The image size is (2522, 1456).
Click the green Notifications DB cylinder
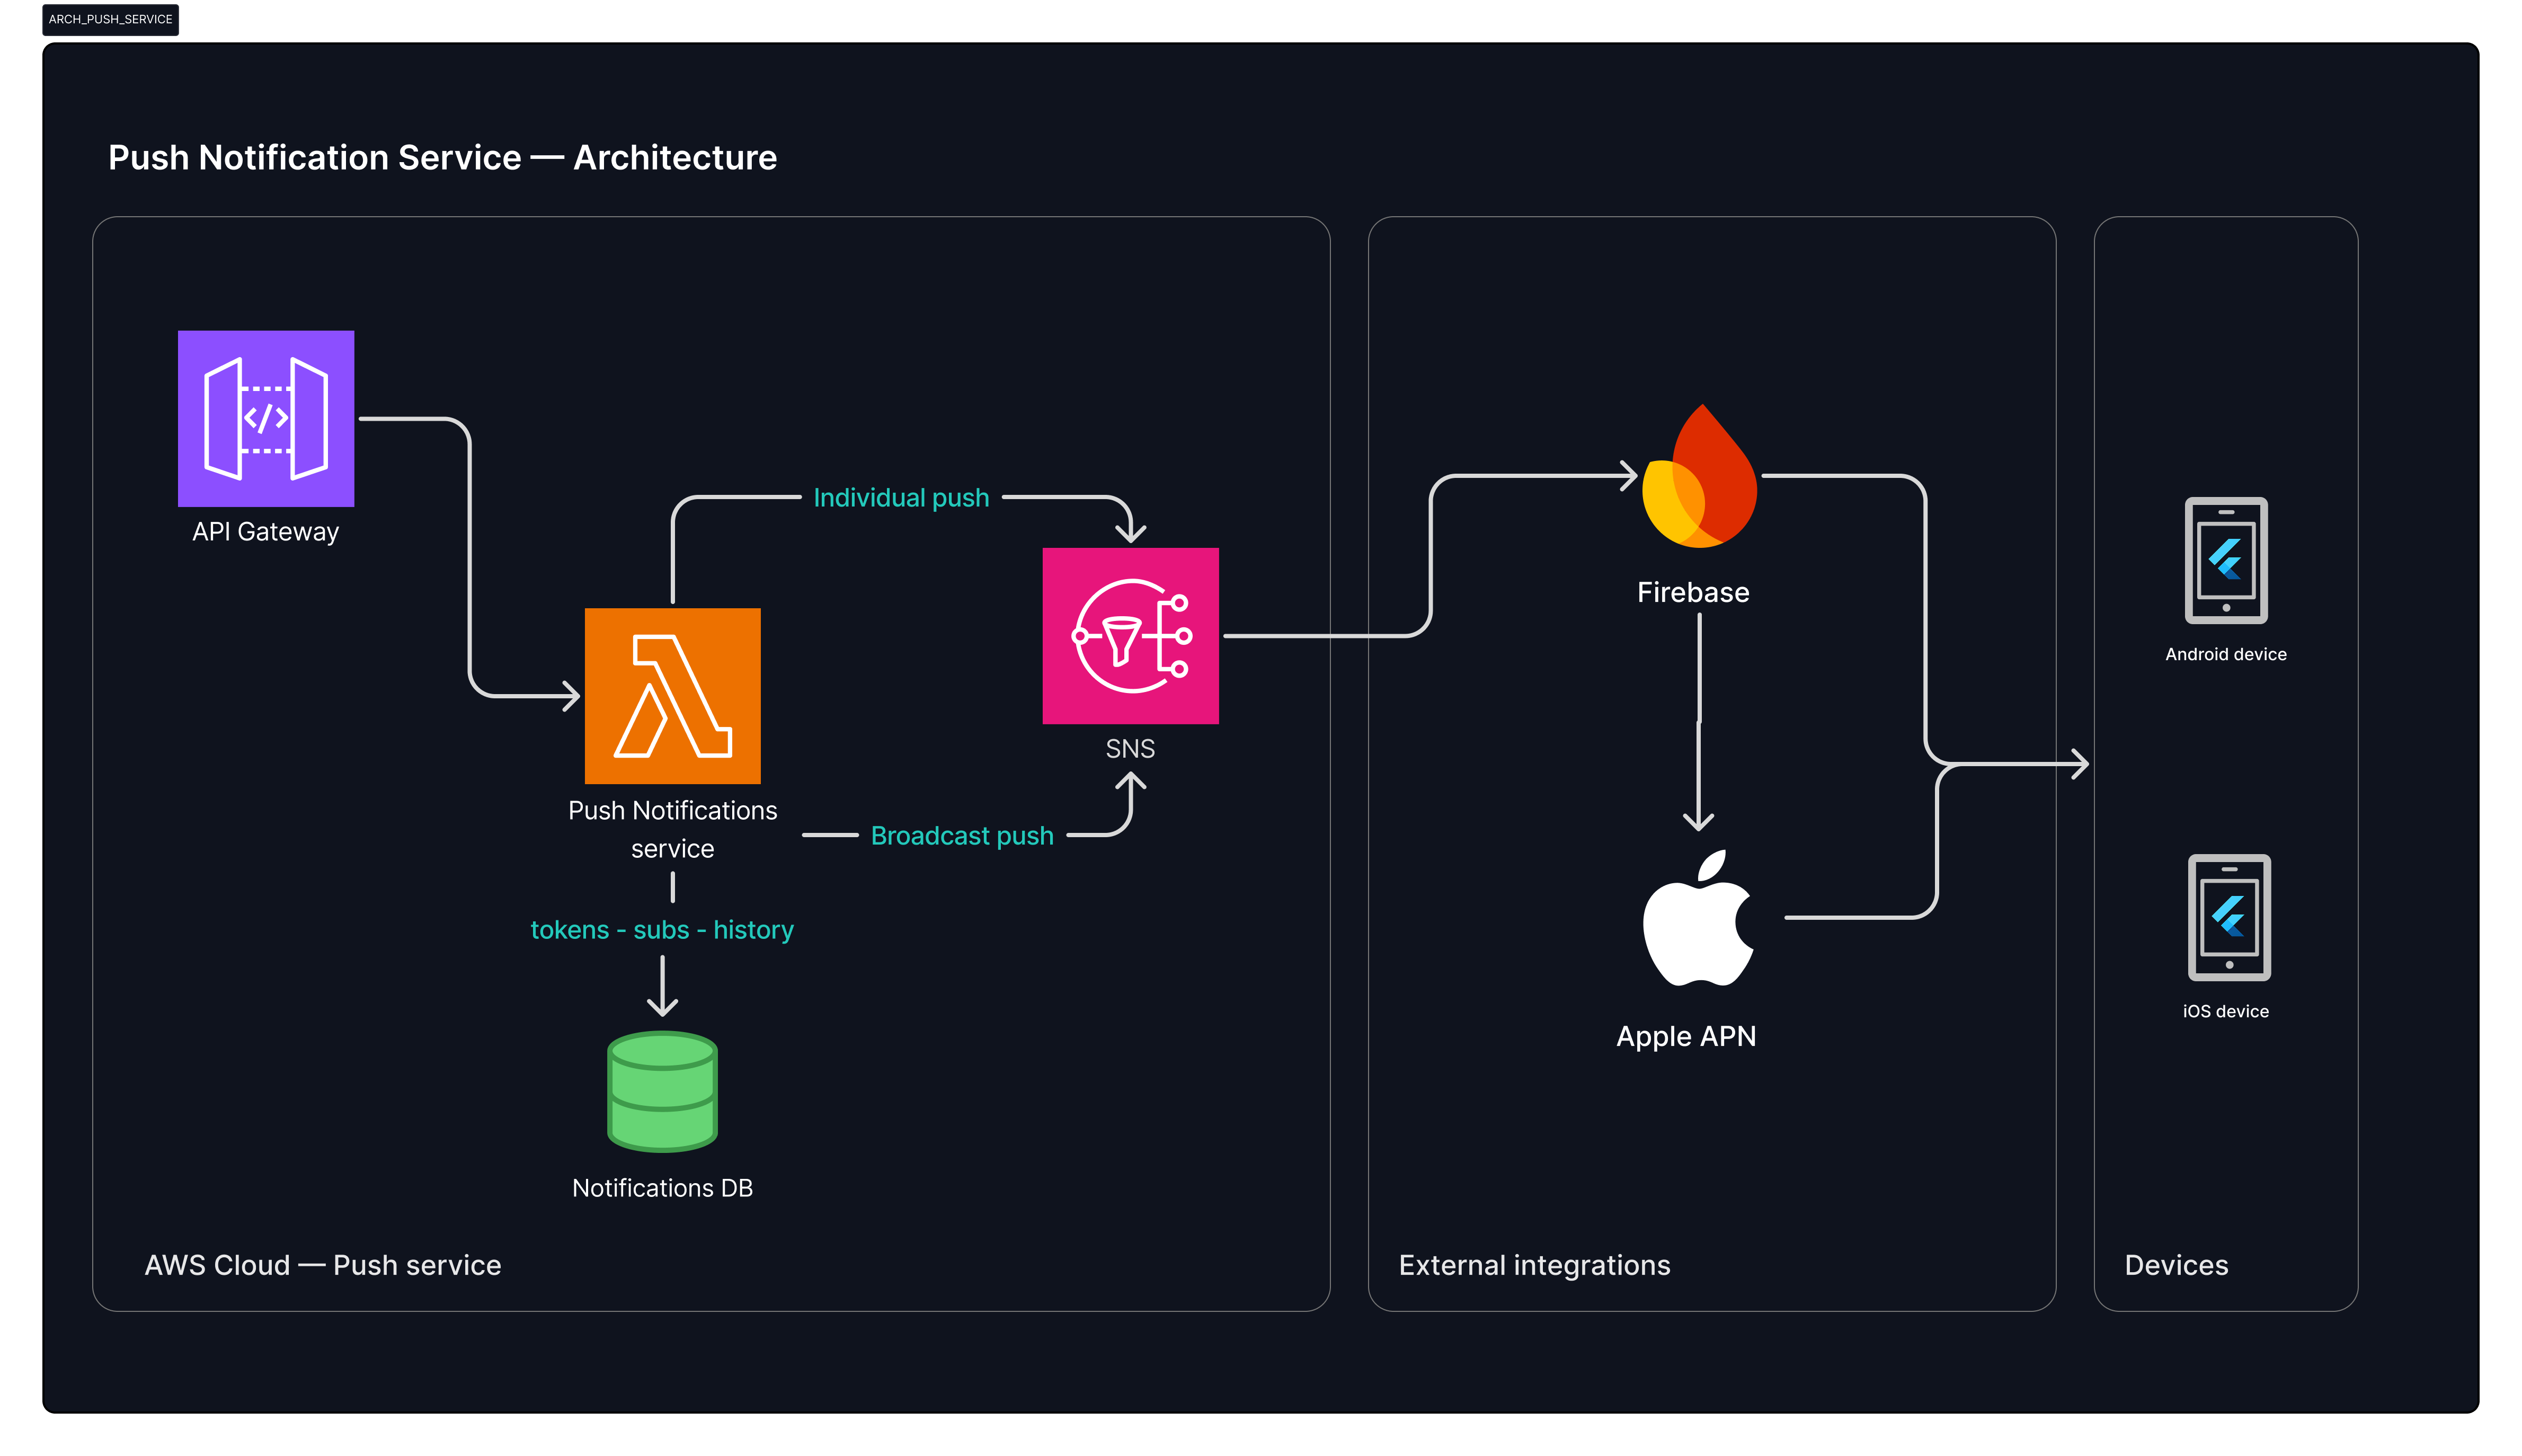(x=662, y=1091)
